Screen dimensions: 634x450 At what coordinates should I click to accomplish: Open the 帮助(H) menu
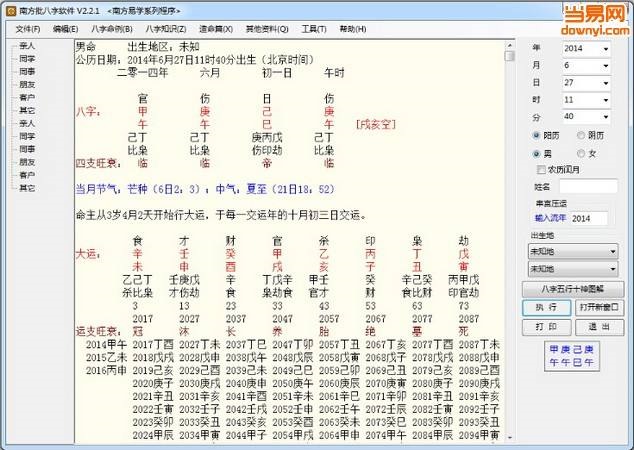pos(353,29)
